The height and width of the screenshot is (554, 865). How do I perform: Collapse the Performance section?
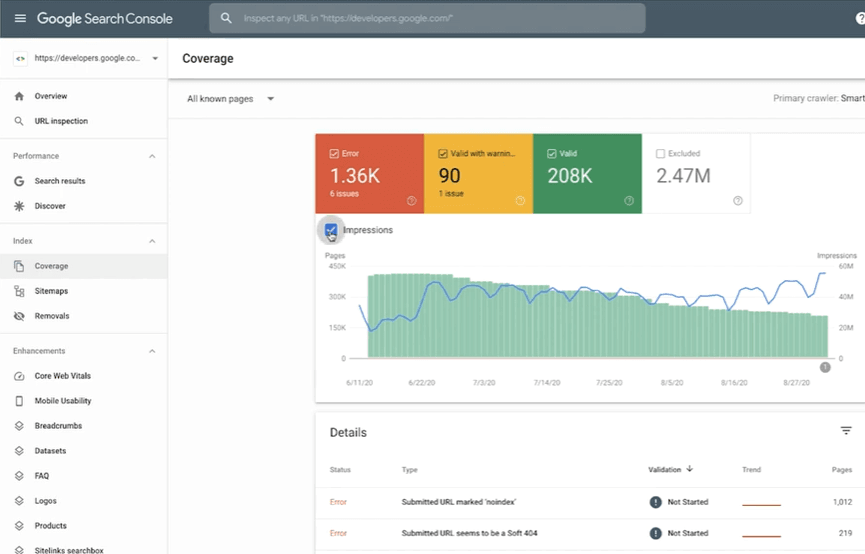tap(152, 156)
